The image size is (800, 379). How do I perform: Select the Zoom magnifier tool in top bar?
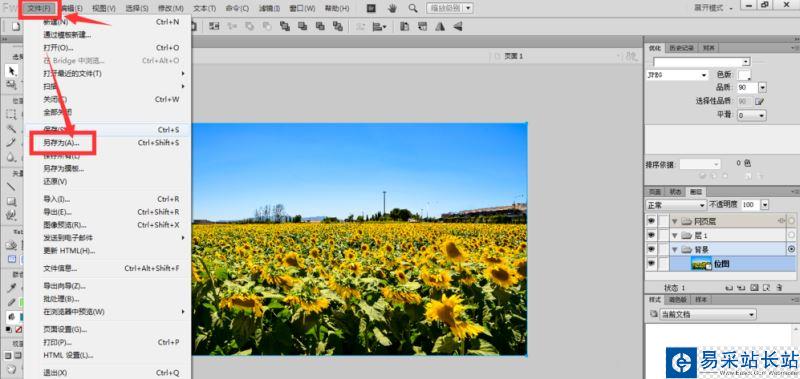click(x=413, y=8)
